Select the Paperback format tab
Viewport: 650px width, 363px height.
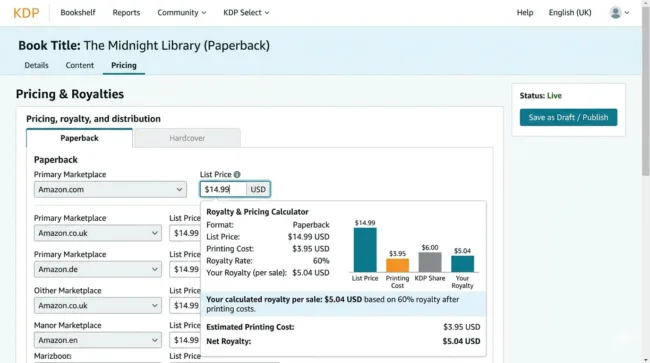point(79,138)
